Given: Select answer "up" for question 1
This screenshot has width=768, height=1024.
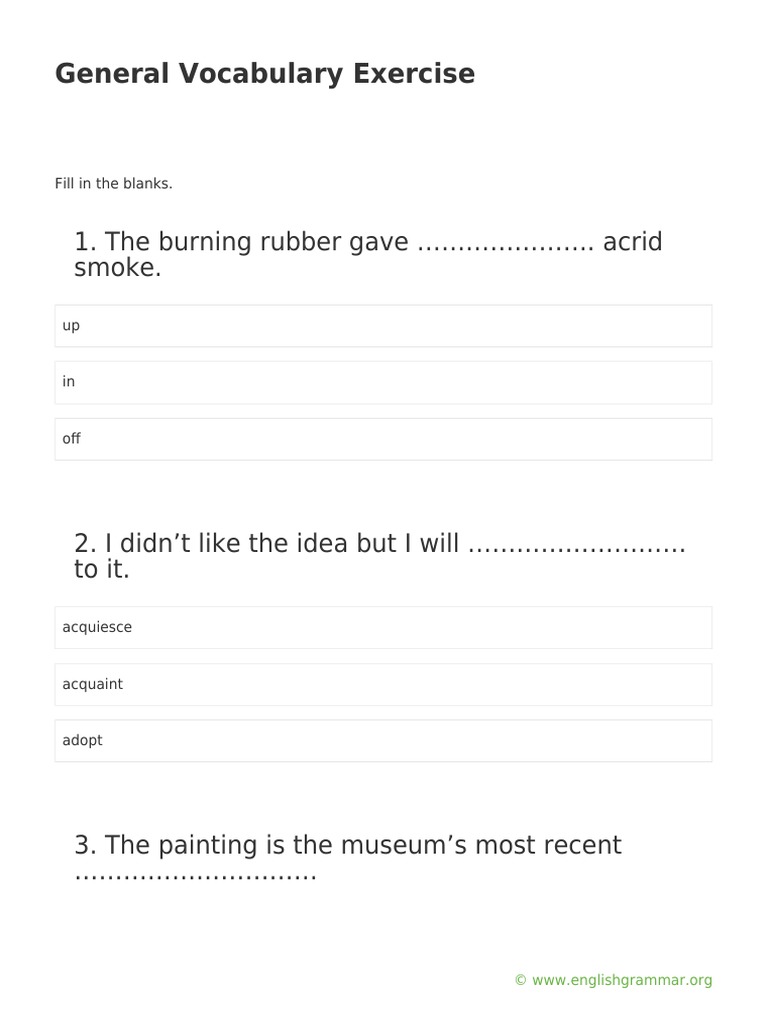Looking at the screenshot, I should point(383,326).
